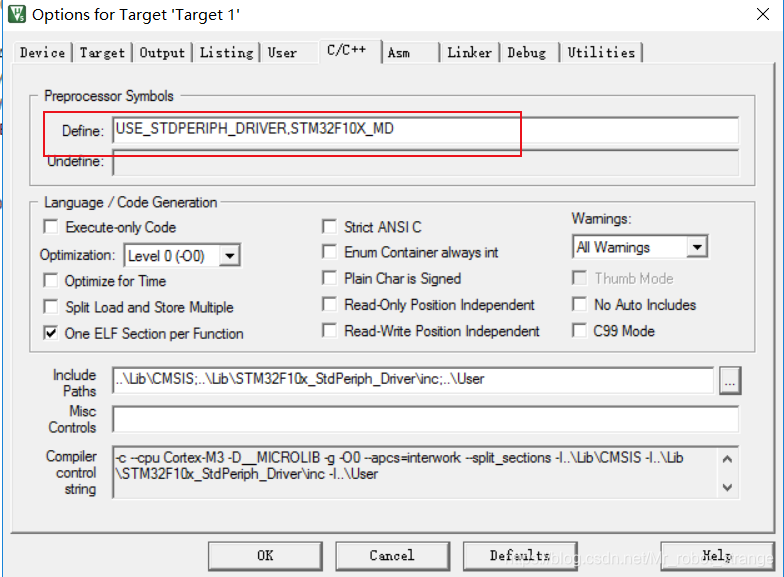The width and height of the screenshot is (784, 577).
Task: Open the Target tab
Action: [x=102, y=52]
